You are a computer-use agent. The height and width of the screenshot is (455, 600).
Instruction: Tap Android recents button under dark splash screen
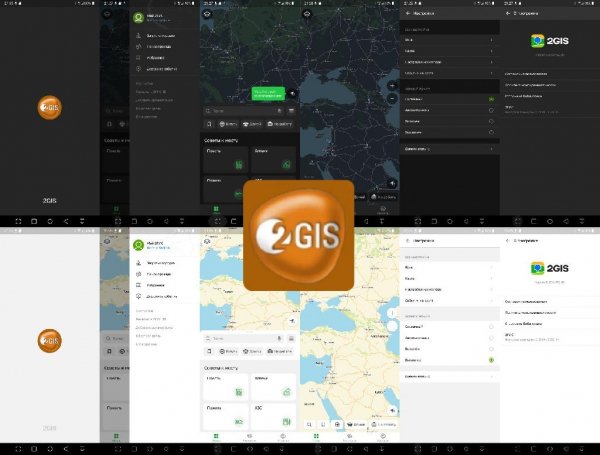pos(34,221)
